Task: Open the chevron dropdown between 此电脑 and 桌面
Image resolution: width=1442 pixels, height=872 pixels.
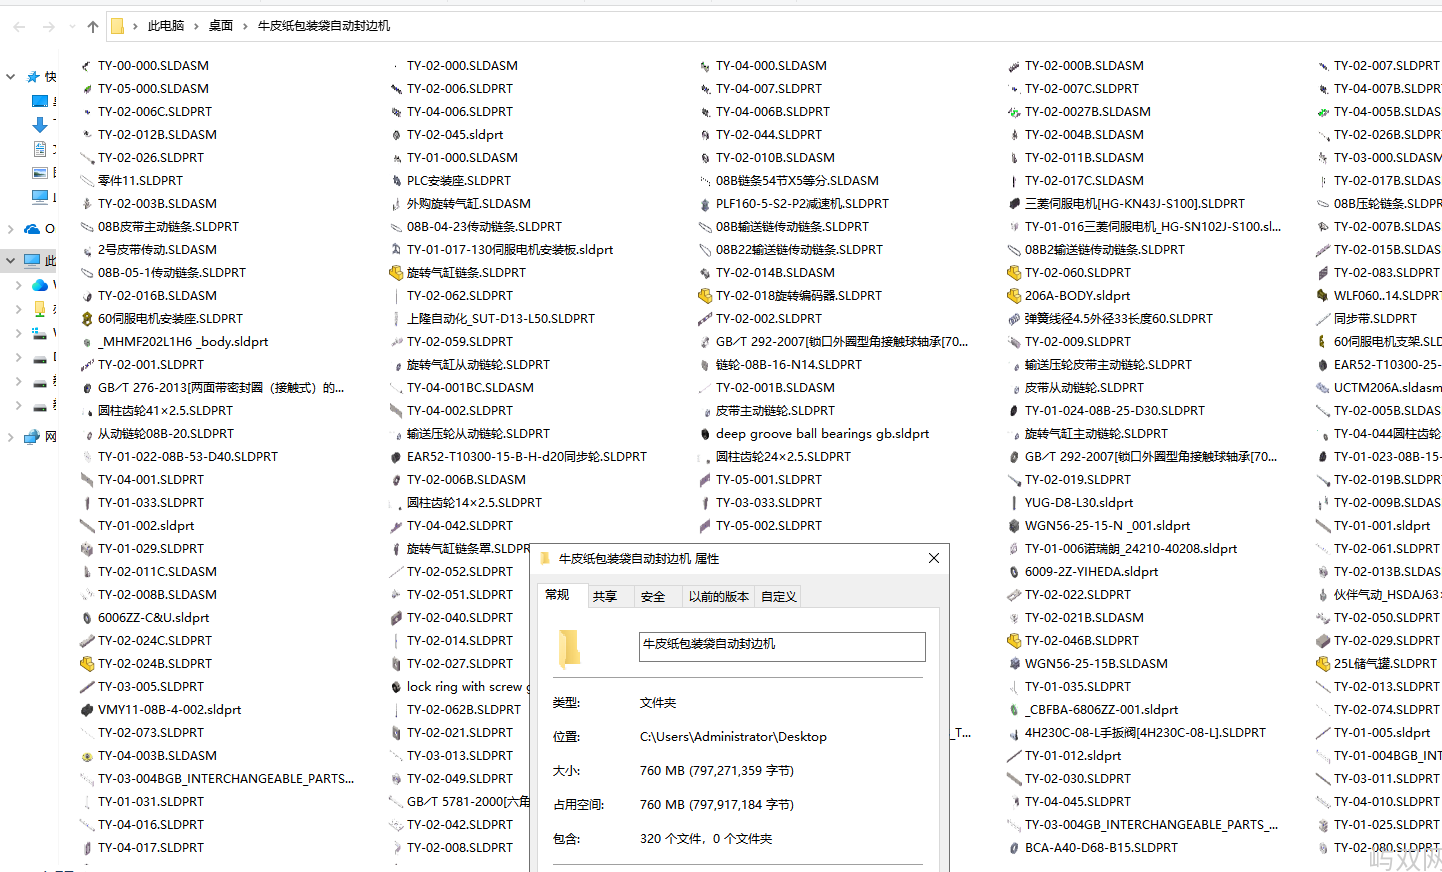Action: pyautogui.click(x=196, y=26)
